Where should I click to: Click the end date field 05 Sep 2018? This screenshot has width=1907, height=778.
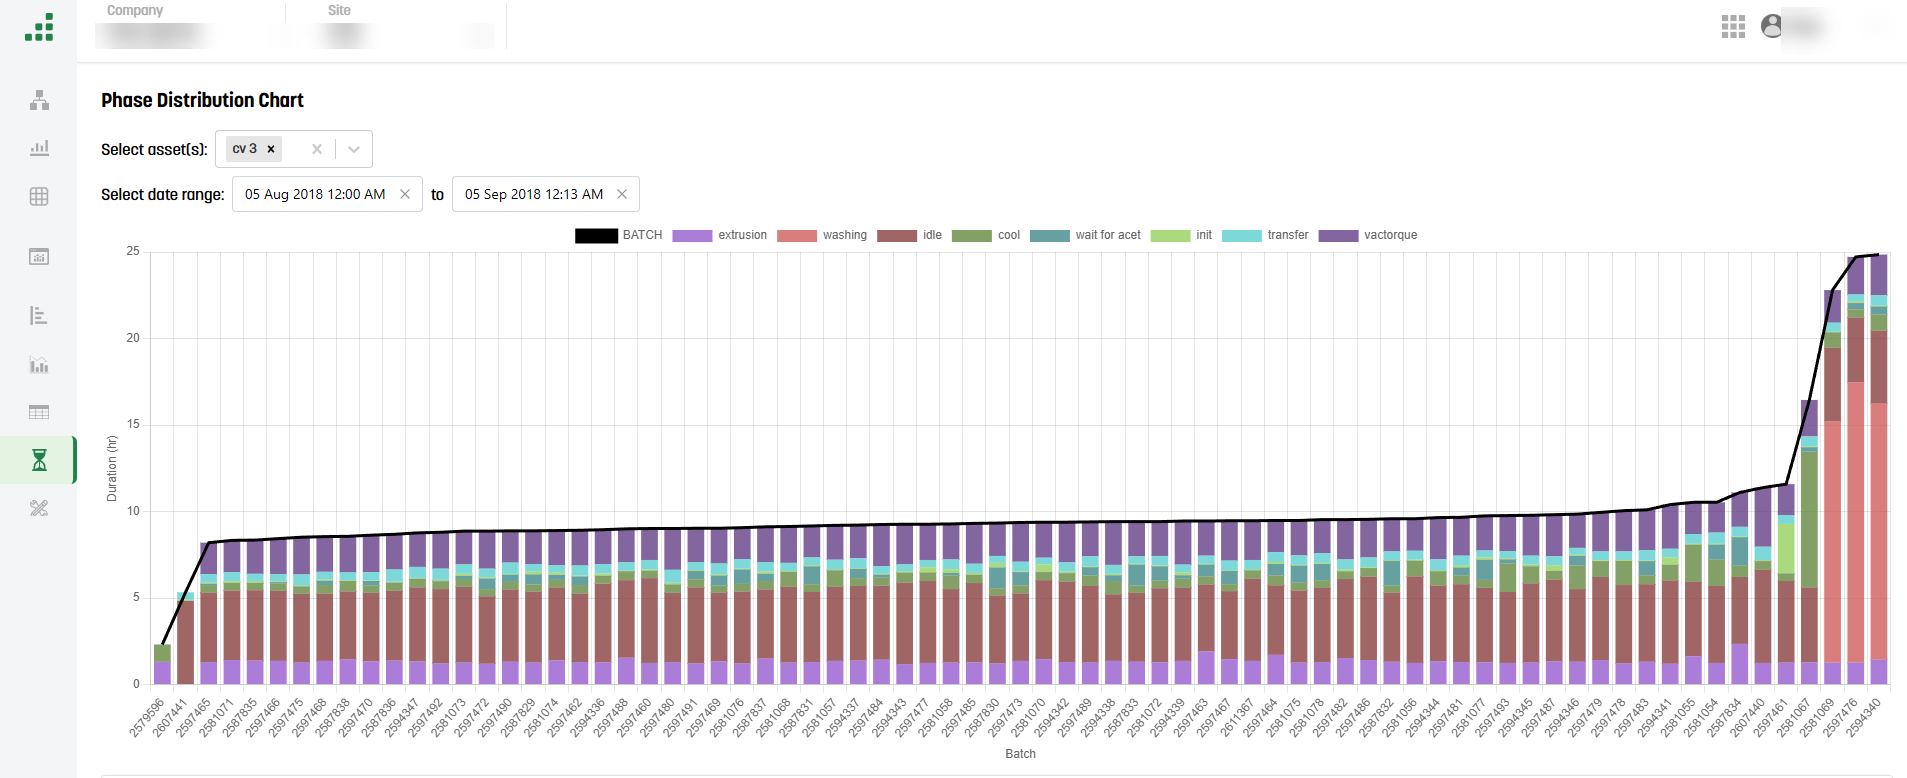(534, 194)
